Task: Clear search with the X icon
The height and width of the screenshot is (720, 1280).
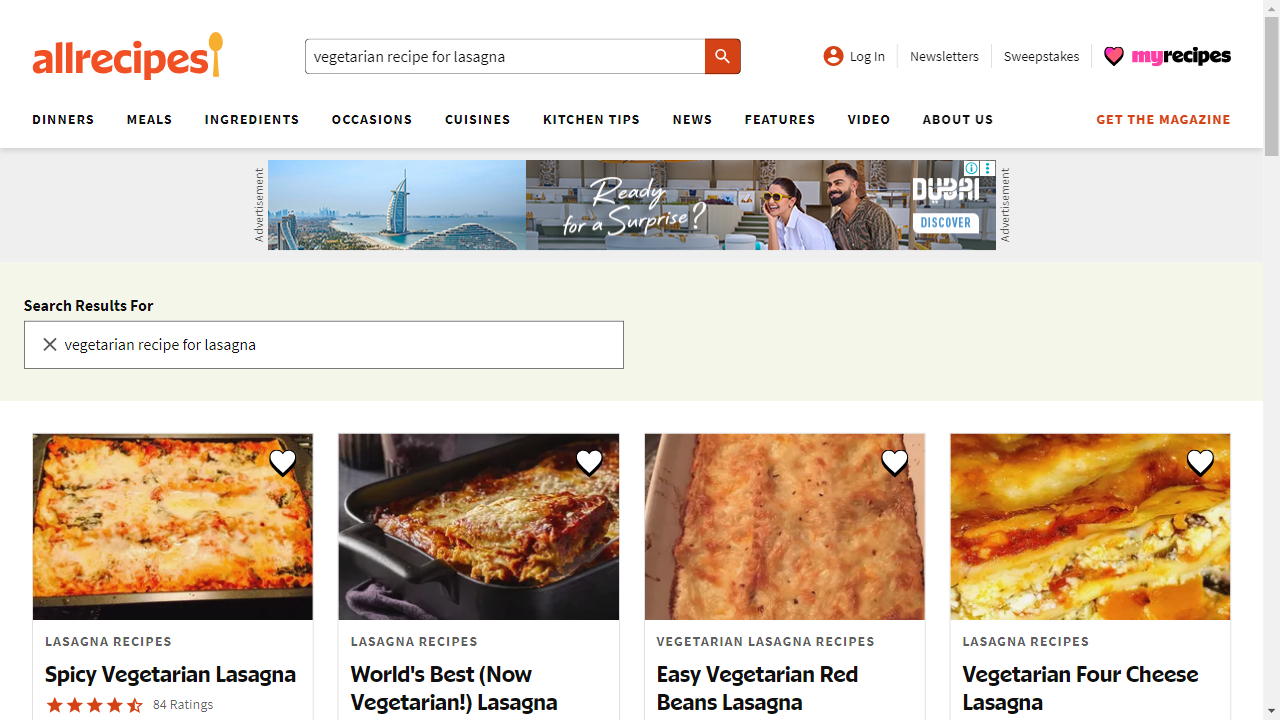Action: [x=49, y=345]
